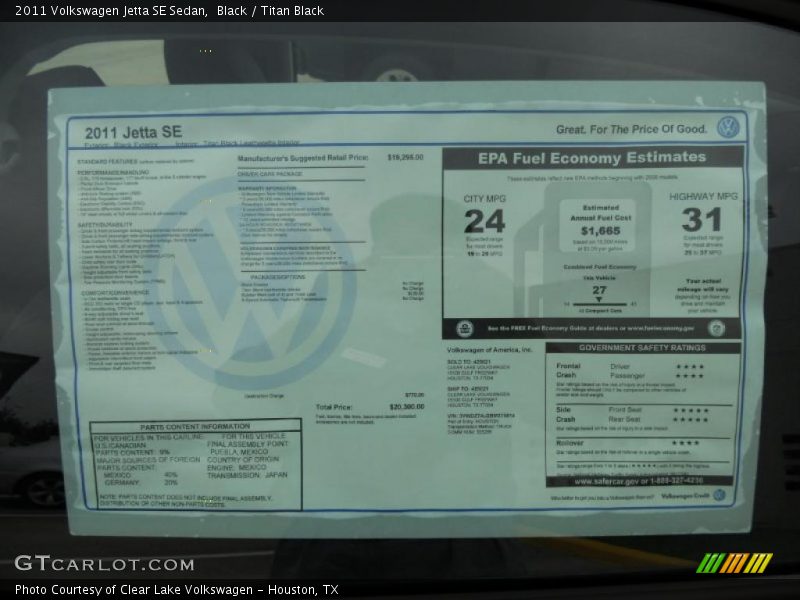The image size is (800, 600).
Task: Click the Volkswagen Credit logo
Action: (692, 495)
